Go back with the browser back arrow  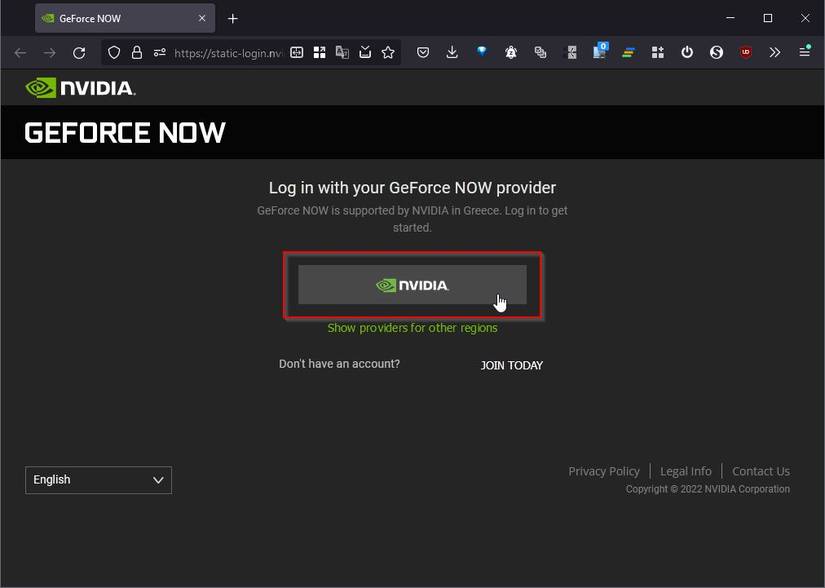click(21, 53)
